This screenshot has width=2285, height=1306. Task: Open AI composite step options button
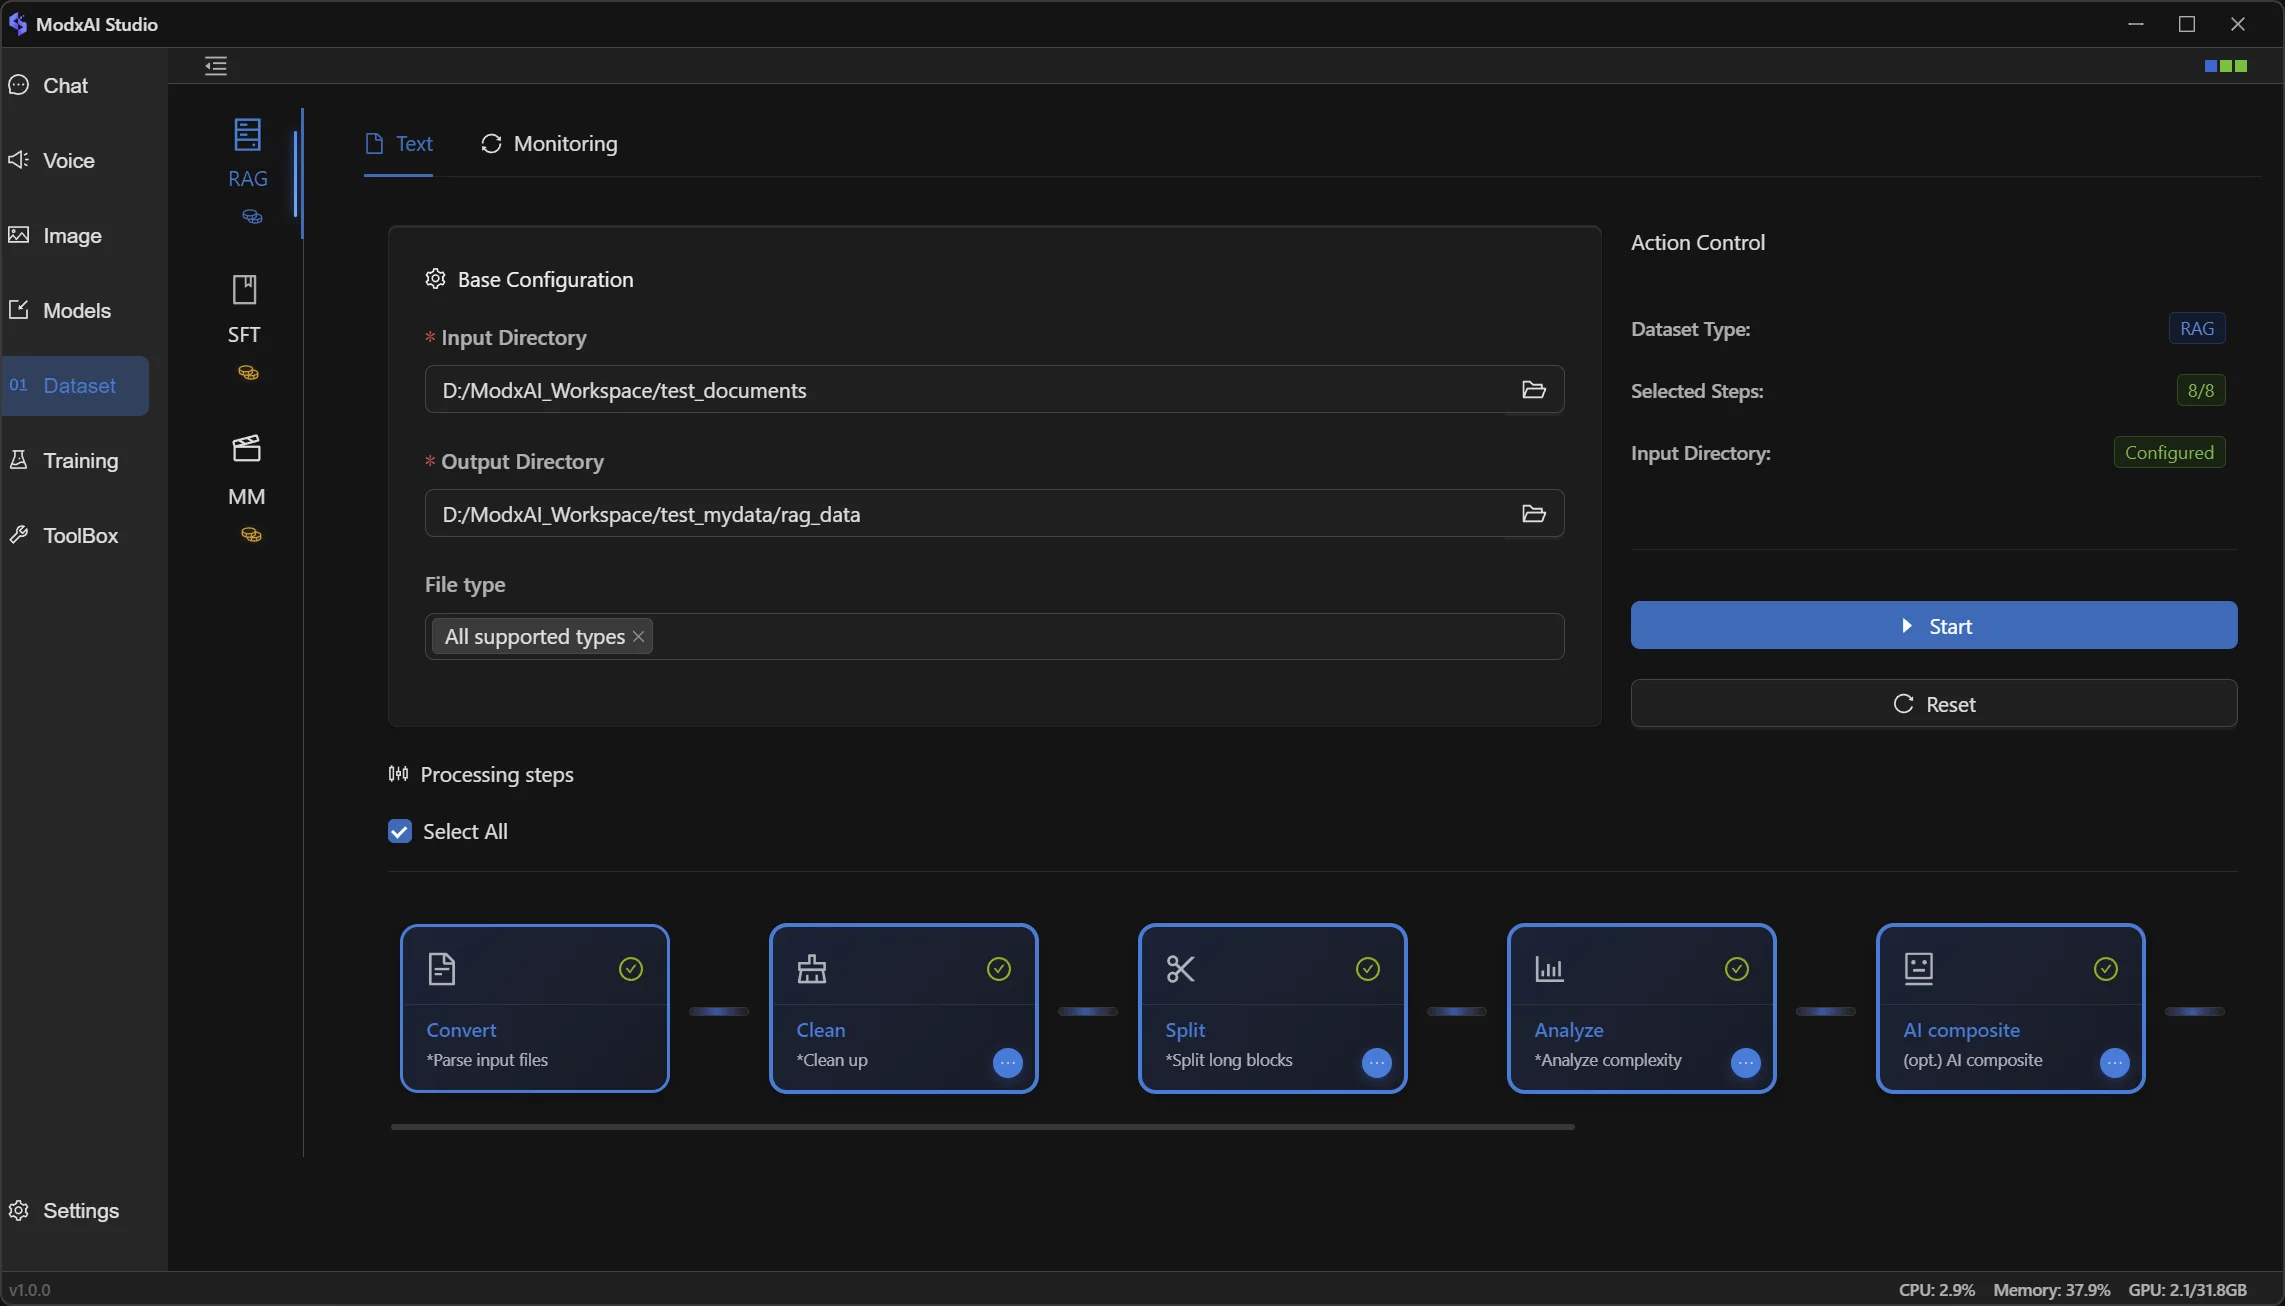coord(2114,1063)
